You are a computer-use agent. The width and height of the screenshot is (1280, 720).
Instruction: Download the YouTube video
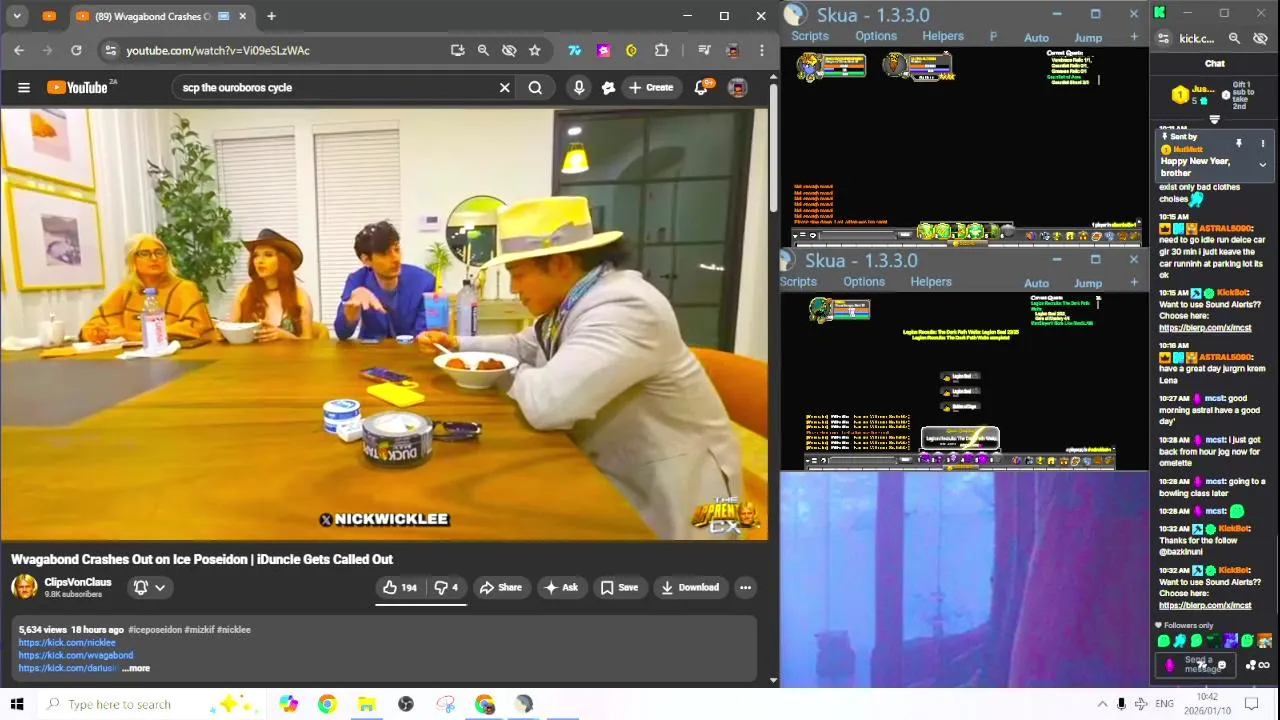coord(690,587)
